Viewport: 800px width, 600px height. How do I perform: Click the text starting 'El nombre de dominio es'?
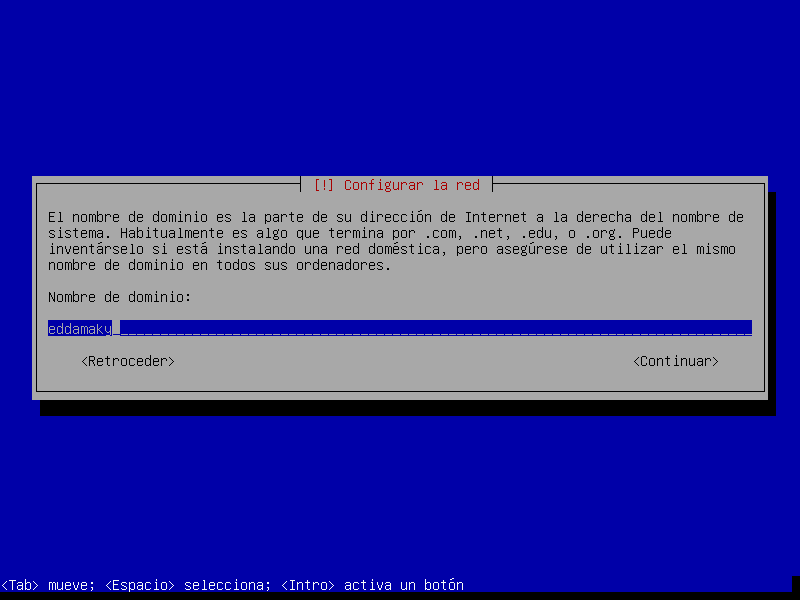pos(396,241)
